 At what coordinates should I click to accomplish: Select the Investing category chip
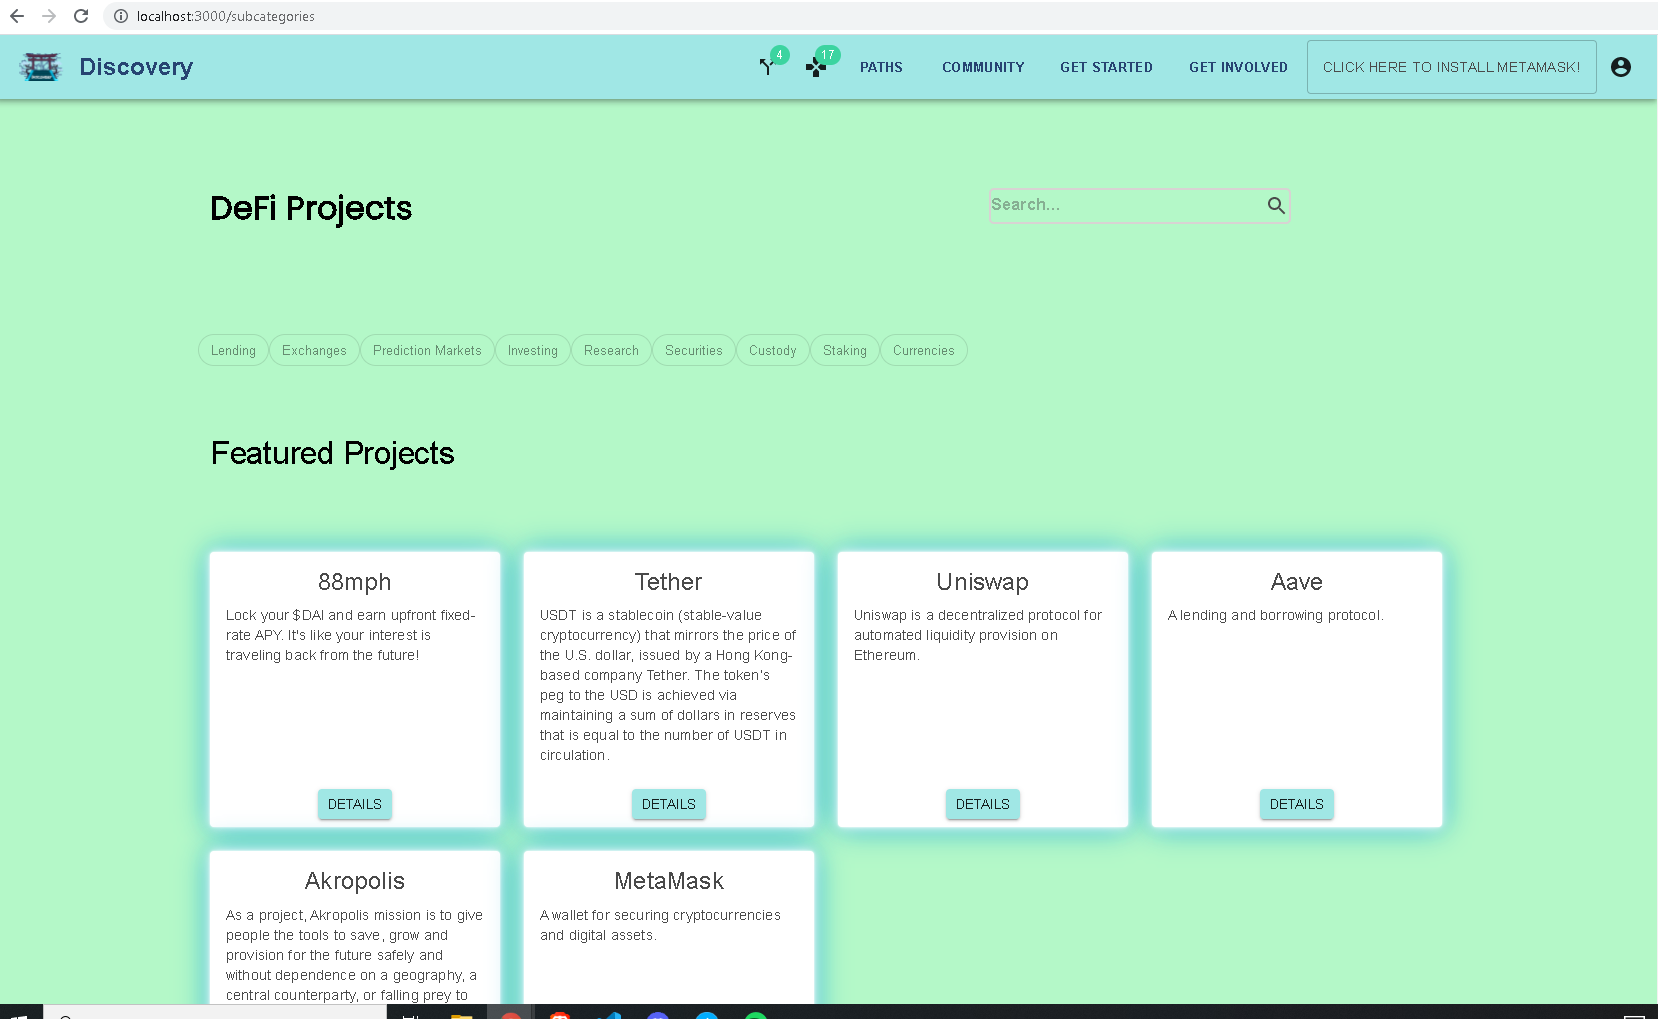[x=533, y=350]
